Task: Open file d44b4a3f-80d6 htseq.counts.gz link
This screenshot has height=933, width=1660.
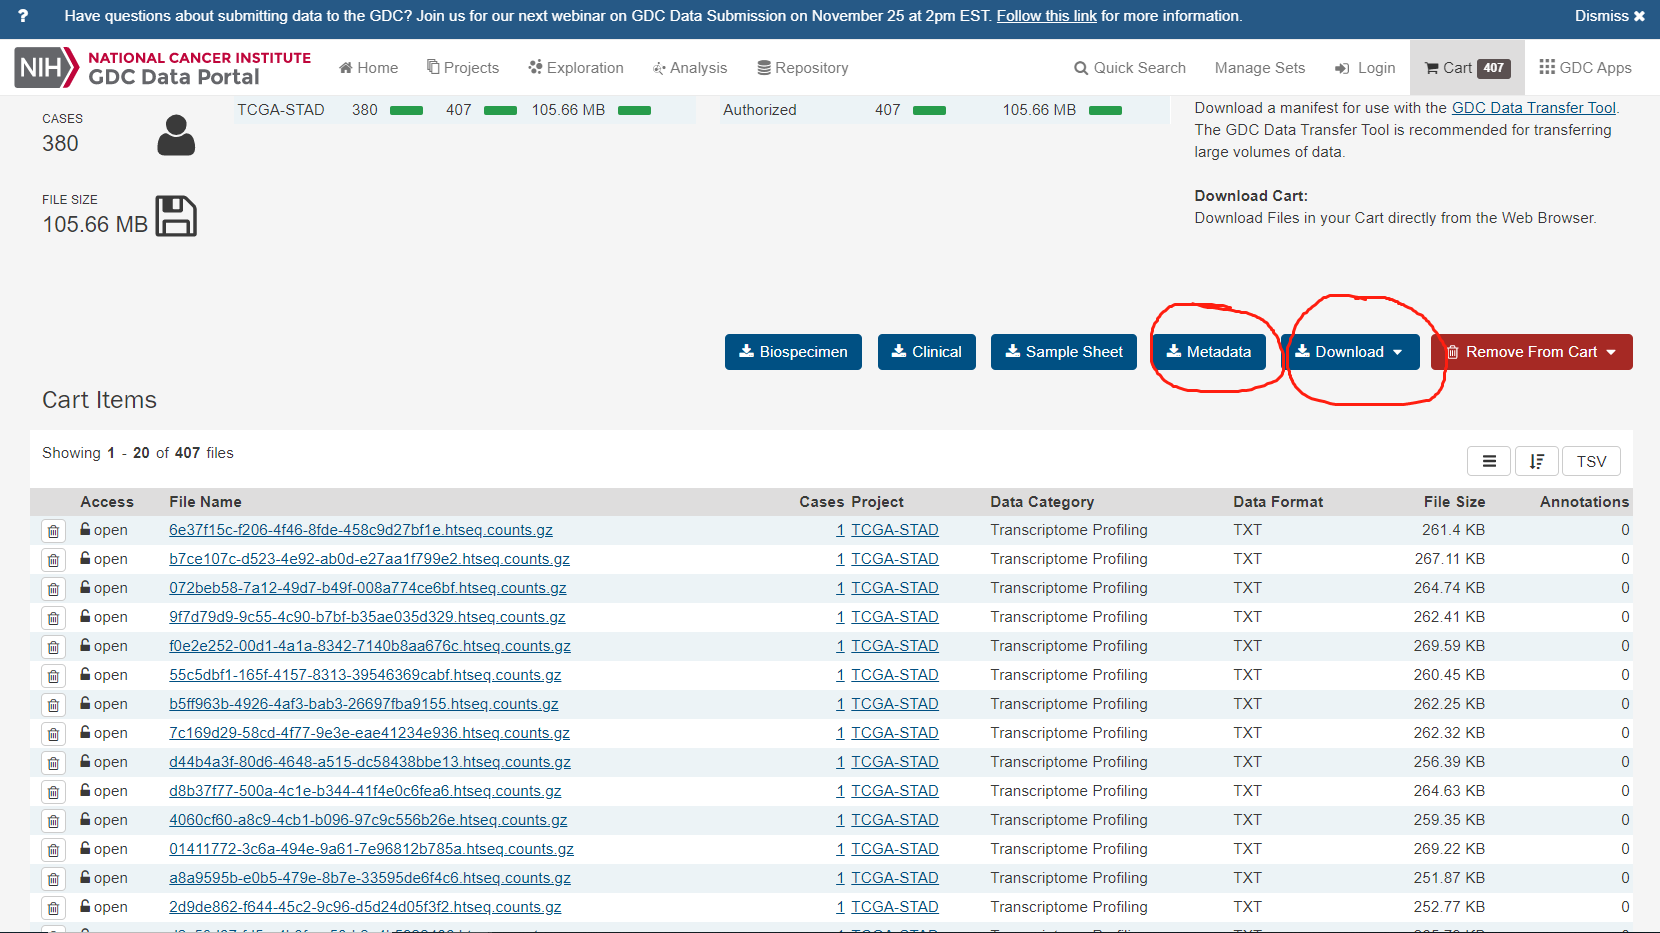Action: [370, 762]
